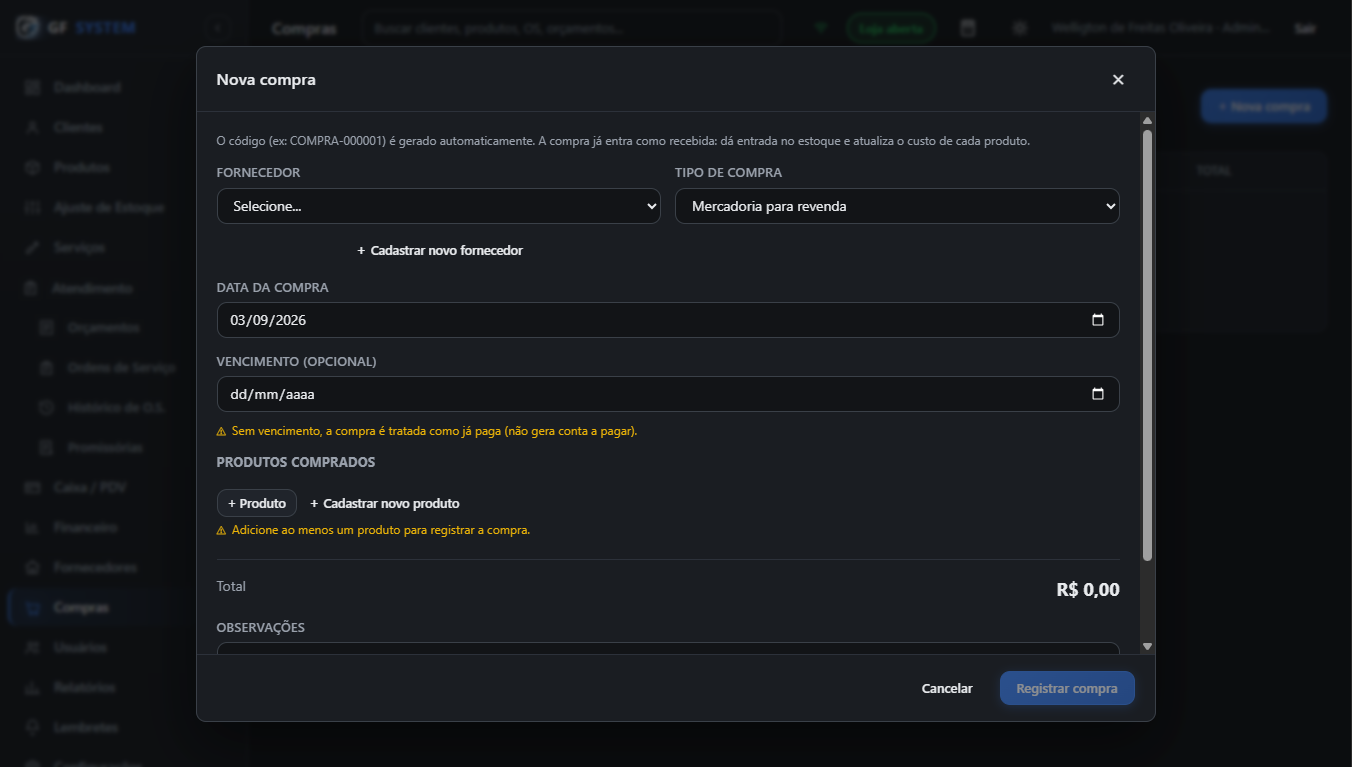Click the scroll-down arrow of the dialog scrollbar
The height and width of the screenshot is (767, 1352).
(1147, 647)
